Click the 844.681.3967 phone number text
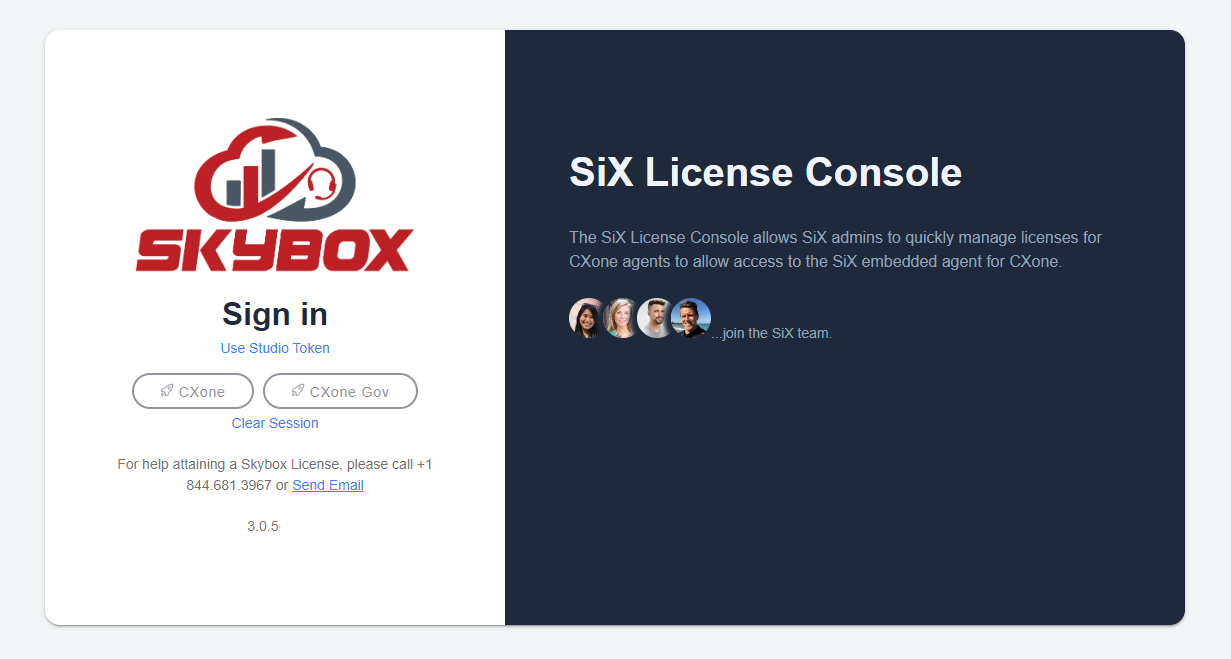 tap(229, 485)
